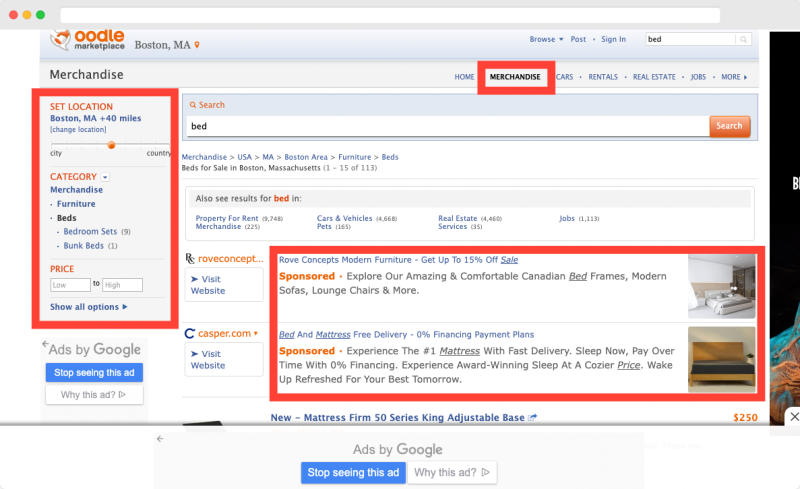Open Pets results link

[x=324, y=227]
